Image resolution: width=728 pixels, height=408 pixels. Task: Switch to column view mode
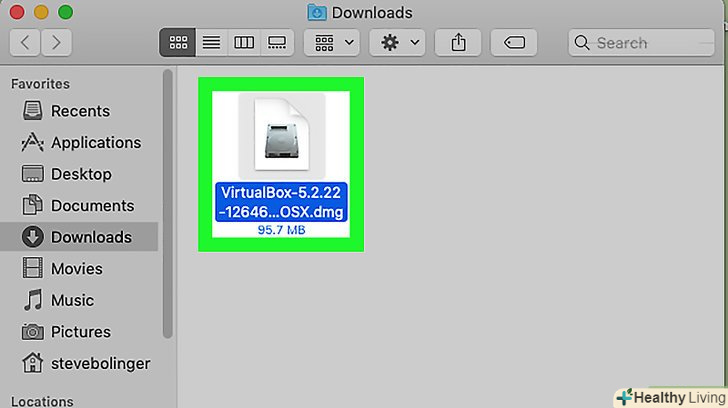point(244,43)
